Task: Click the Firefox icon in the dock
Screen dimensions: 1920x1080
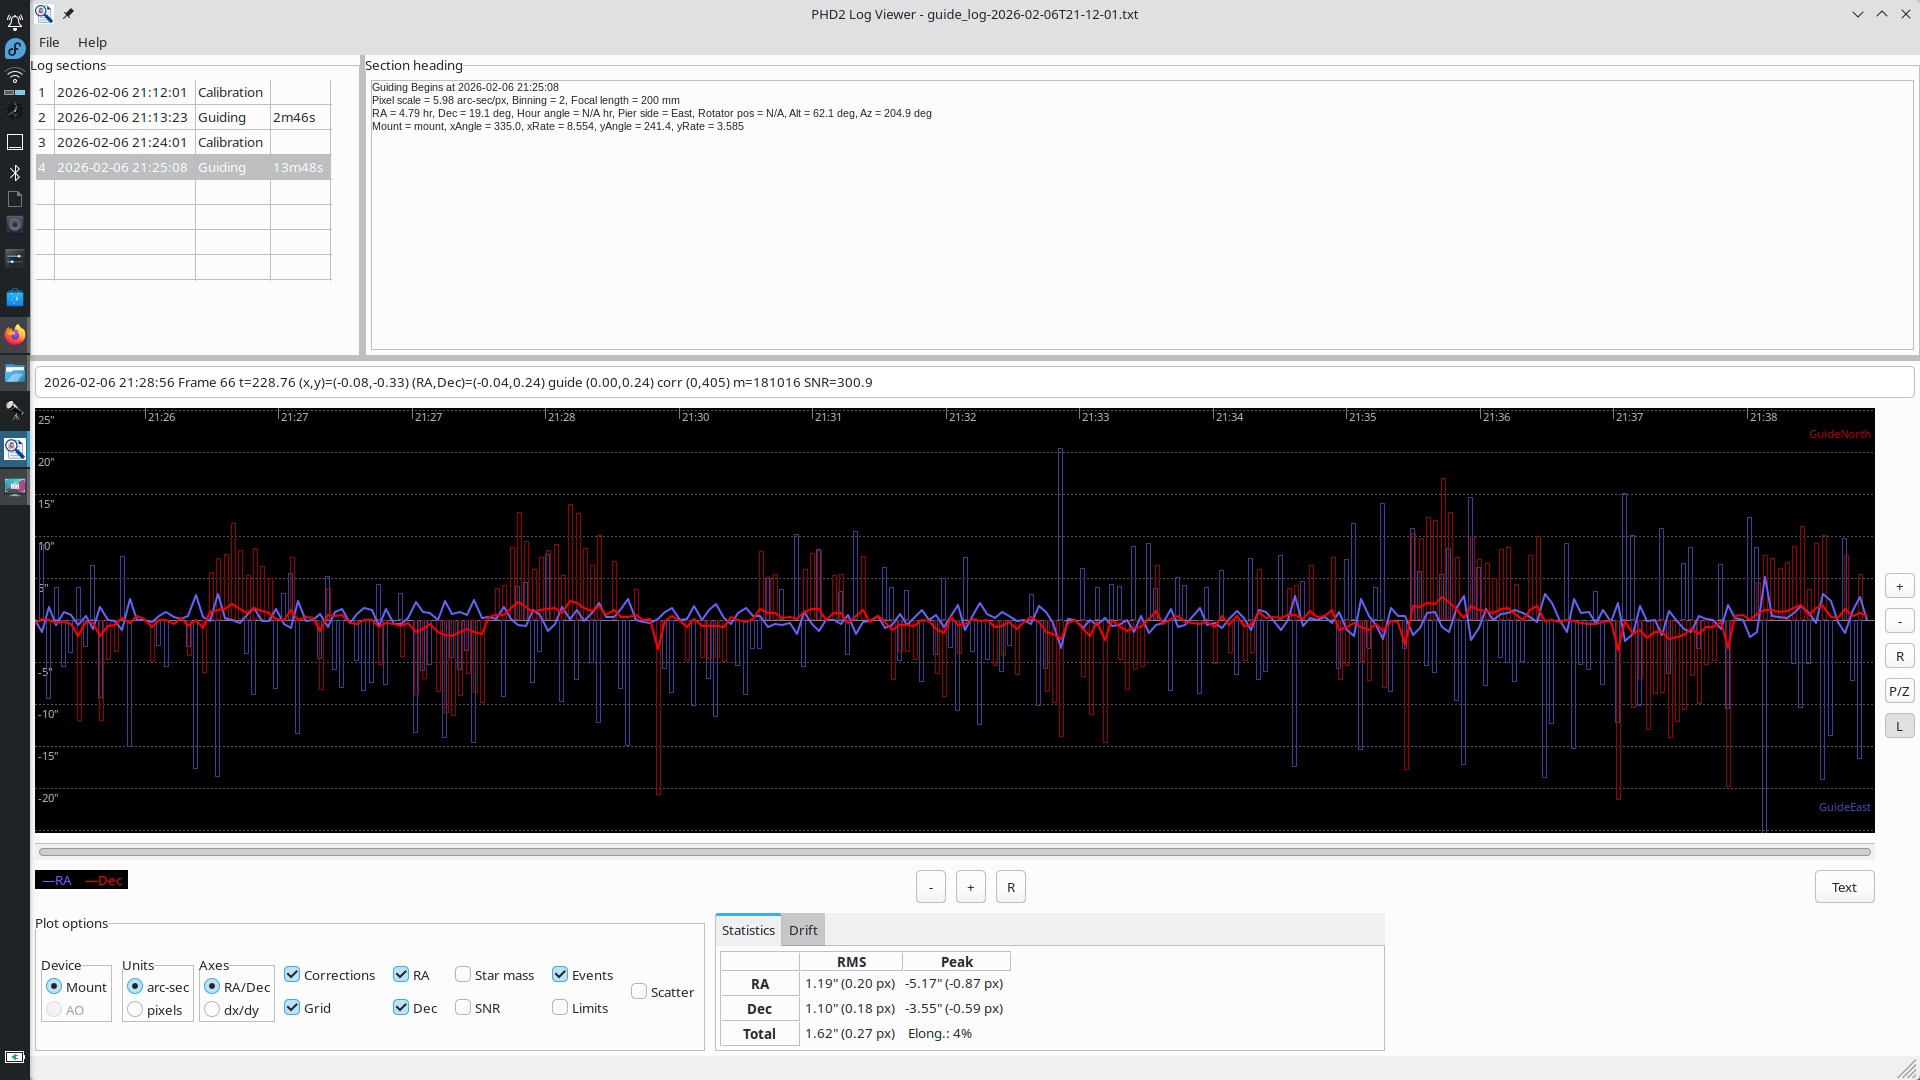Action: click(15, 334)
